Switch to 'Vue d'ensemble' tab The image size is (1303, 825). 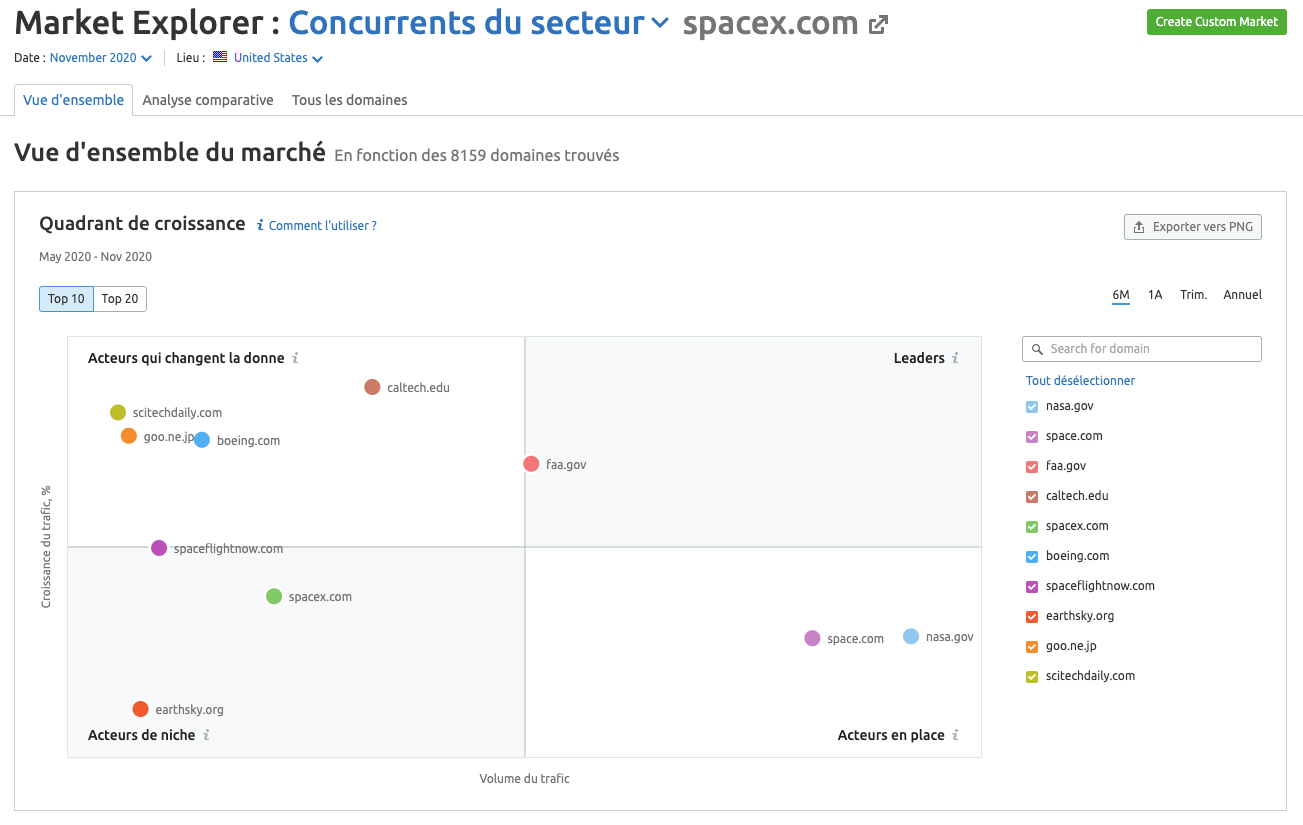74,100
